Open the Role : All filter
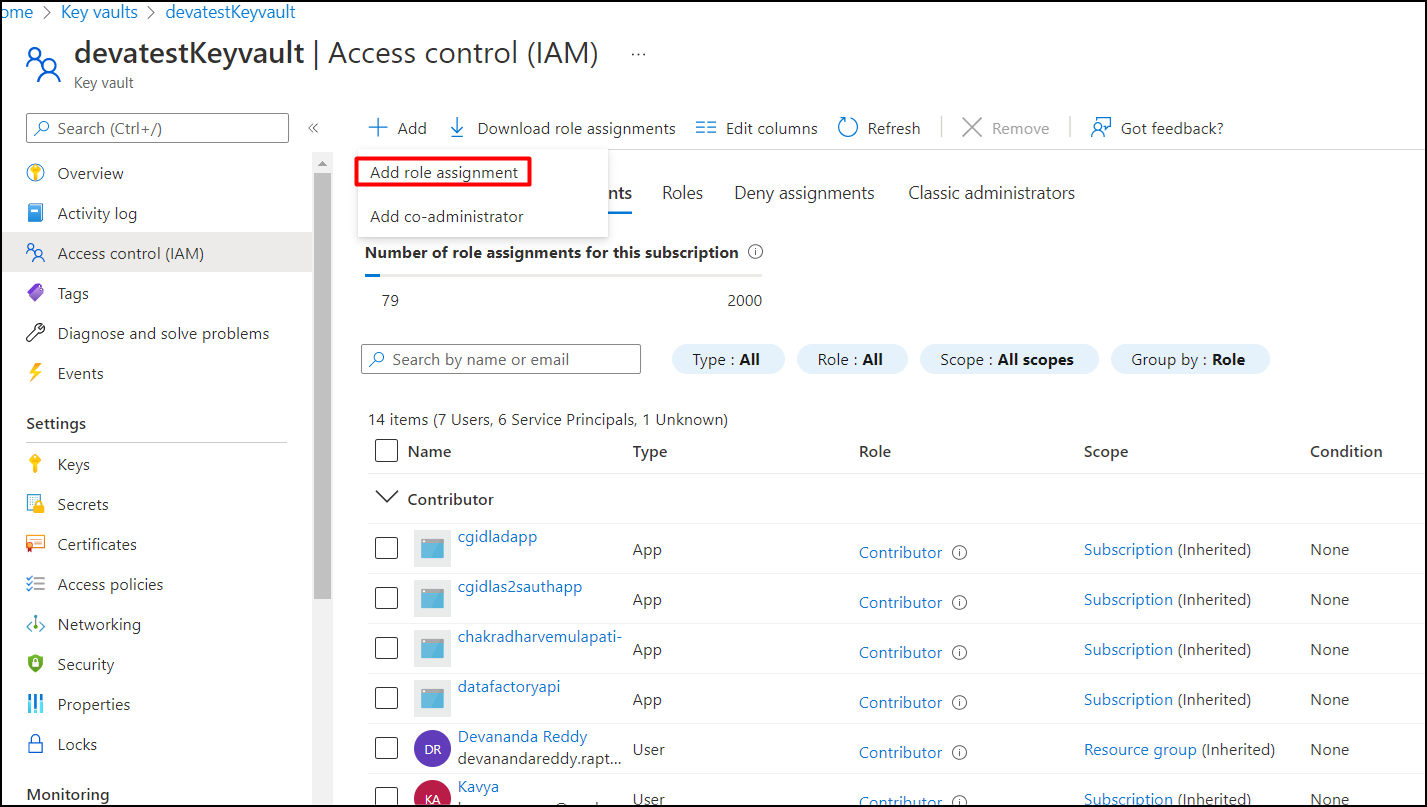Screen dimensions: 1427x807 [851, 359]
